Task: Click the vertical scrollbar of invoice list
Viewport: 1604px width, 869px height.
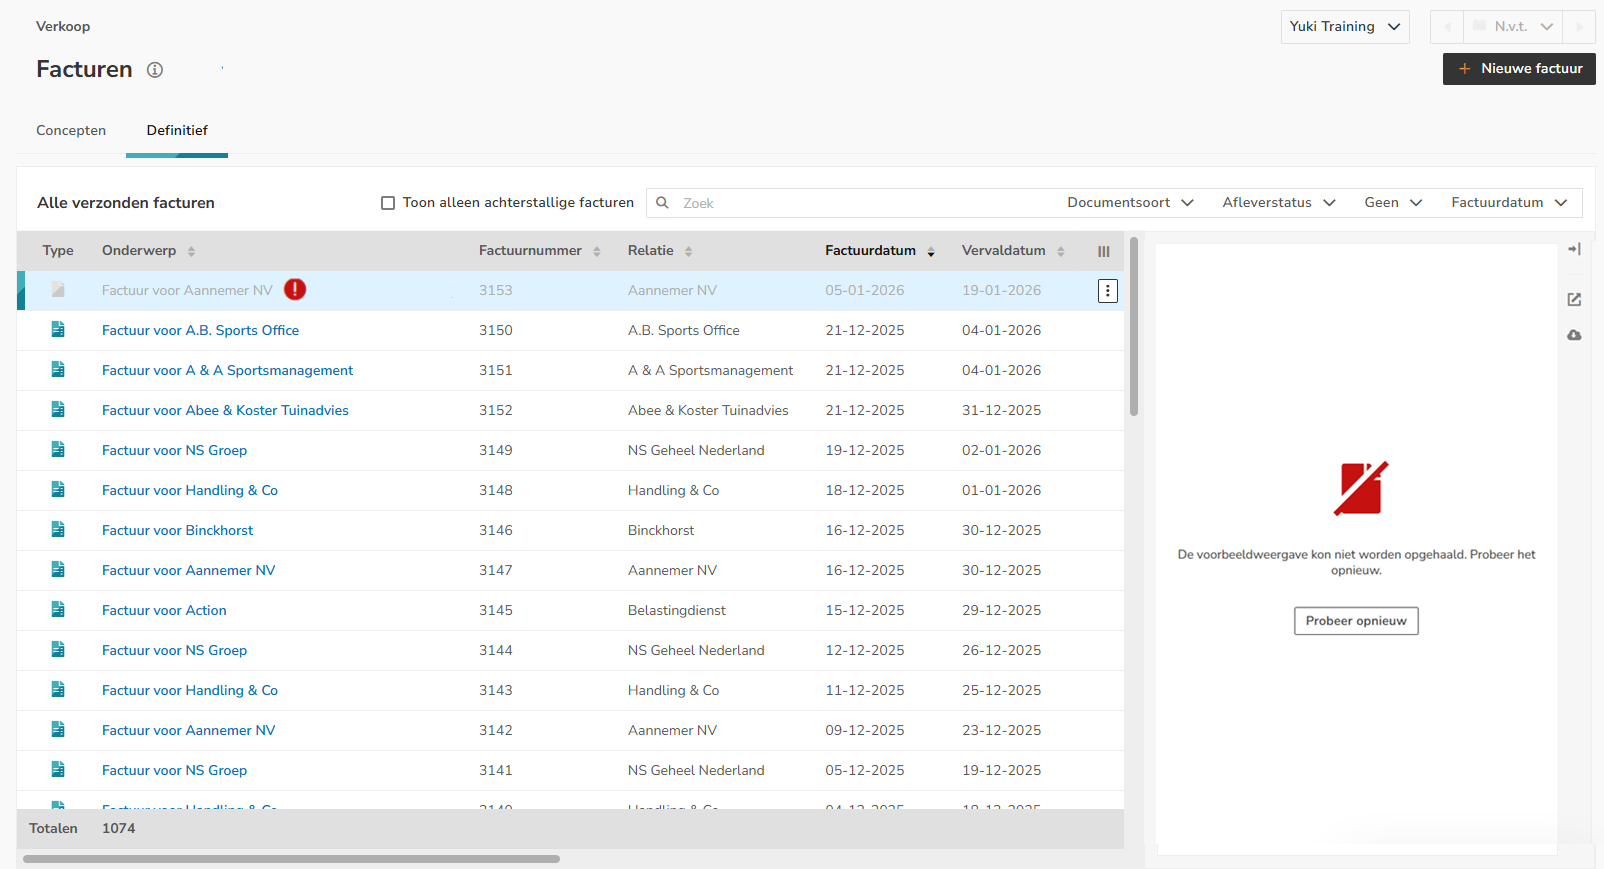Action: tap(1134, 326)
